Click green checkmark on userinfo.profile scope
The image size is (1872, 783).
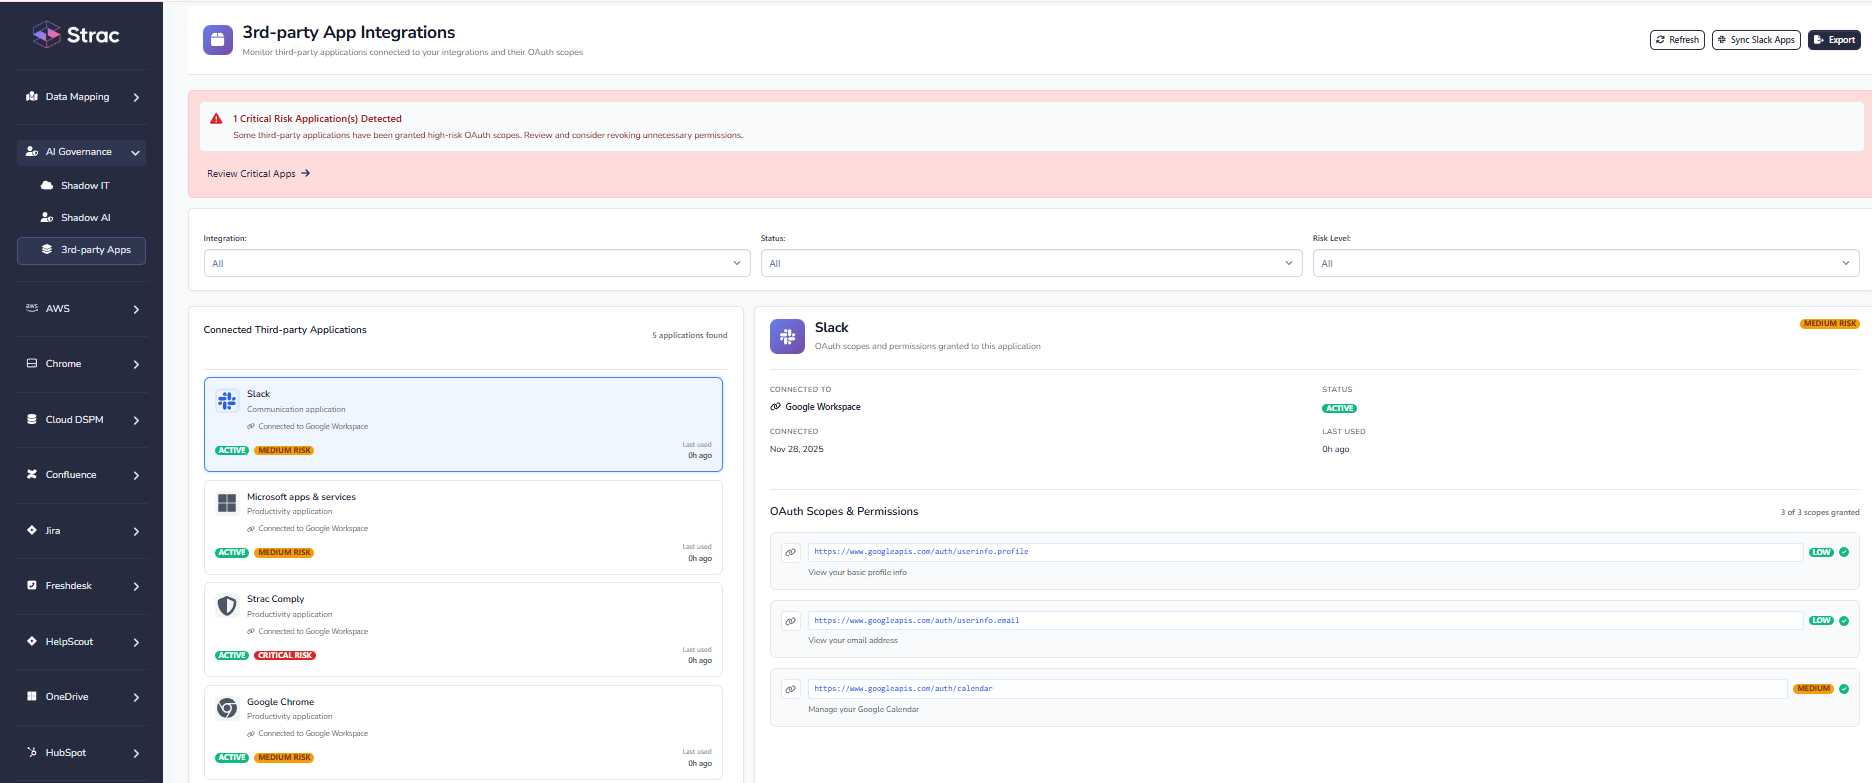coord(1844,552)
